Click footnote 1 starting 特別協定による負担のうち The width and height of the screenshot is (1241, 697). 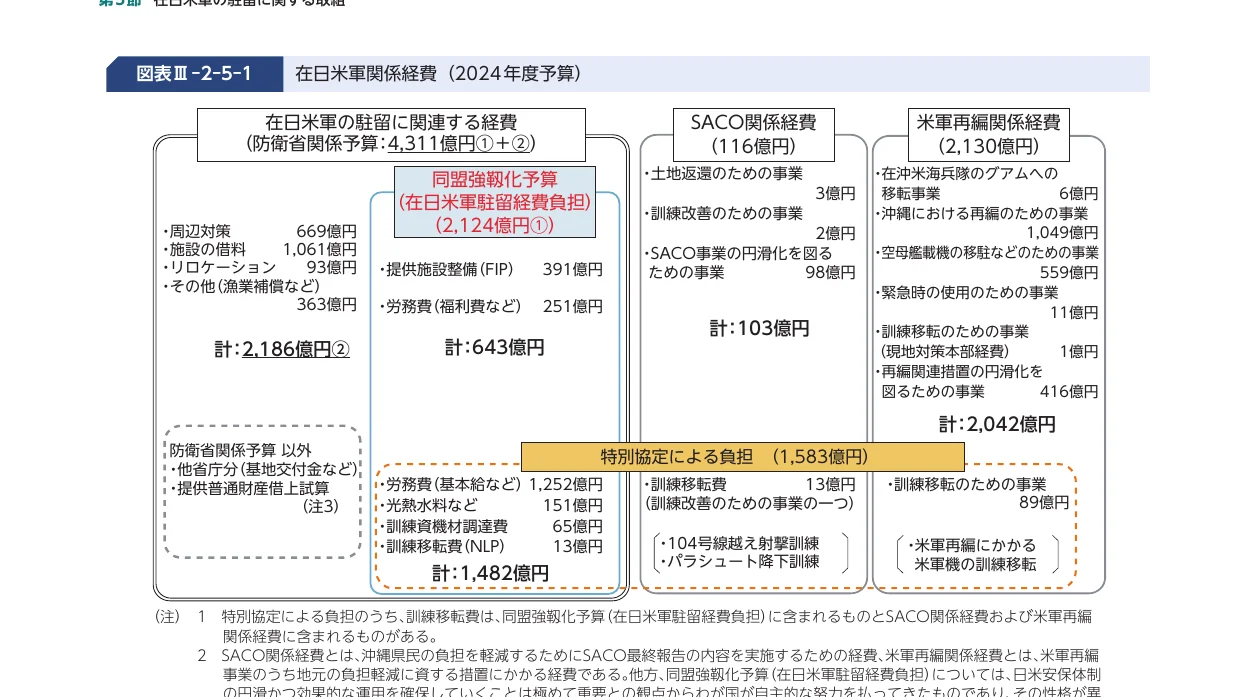pos(645,626)
